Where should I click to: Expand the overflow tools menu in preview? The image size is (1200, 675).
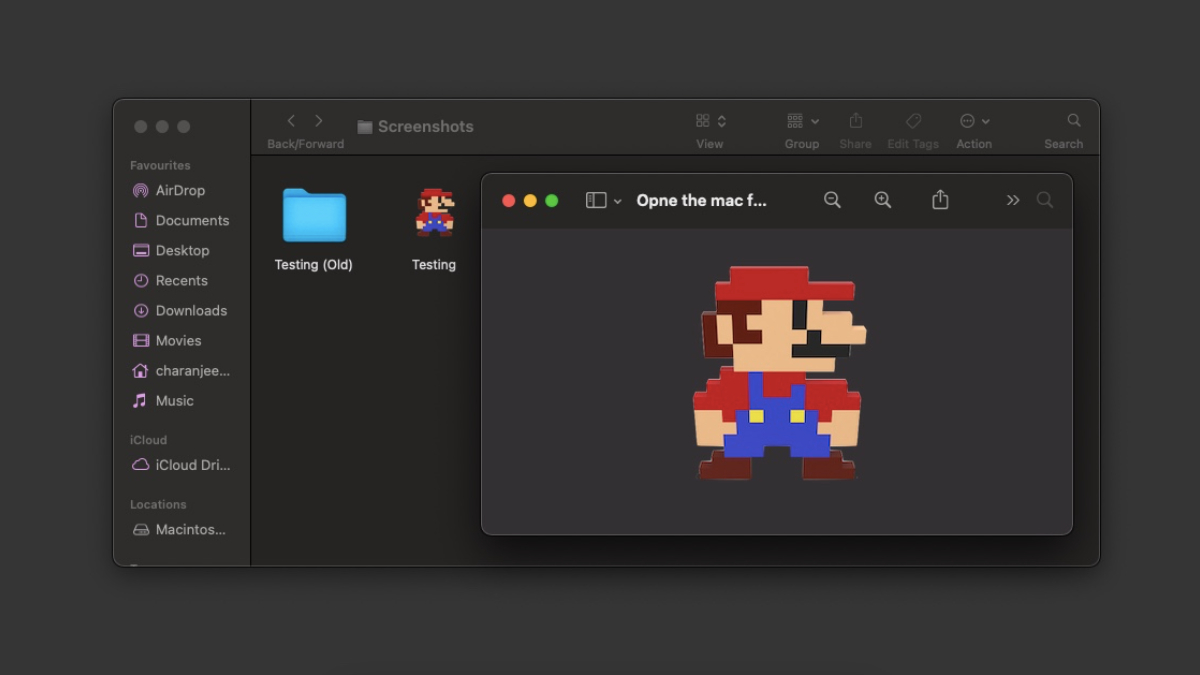pos(1012,200)
